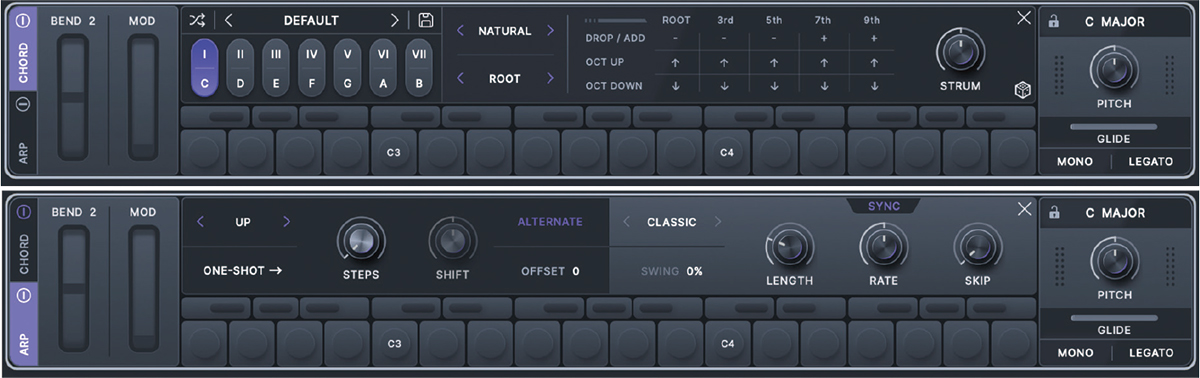Click C MAJOR scale in Chord panel
This screenshot has height=378, width=1200.
pyautogui.click(x=1115, y=21)
